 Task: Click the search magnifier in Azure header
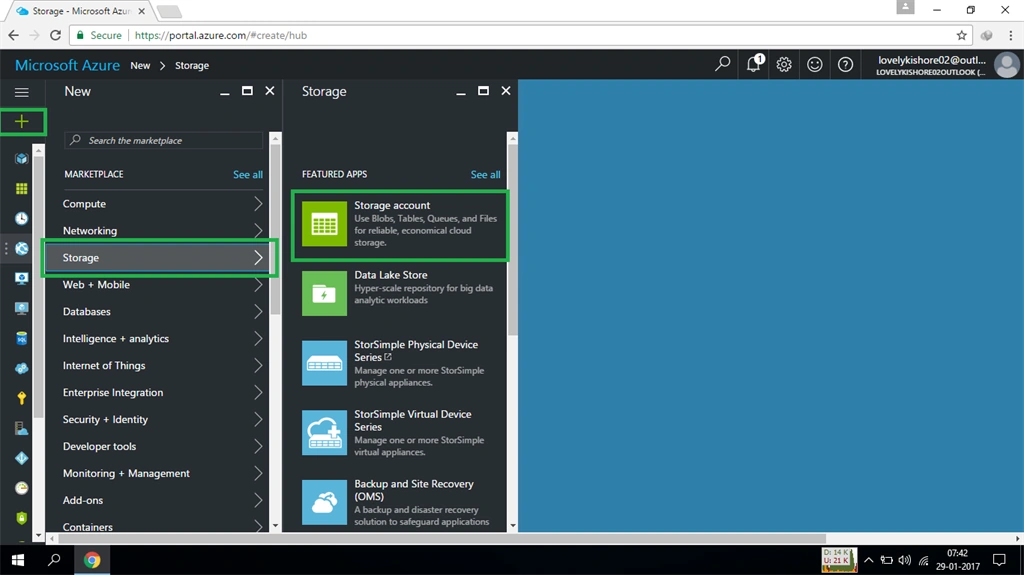pos(722,64)
